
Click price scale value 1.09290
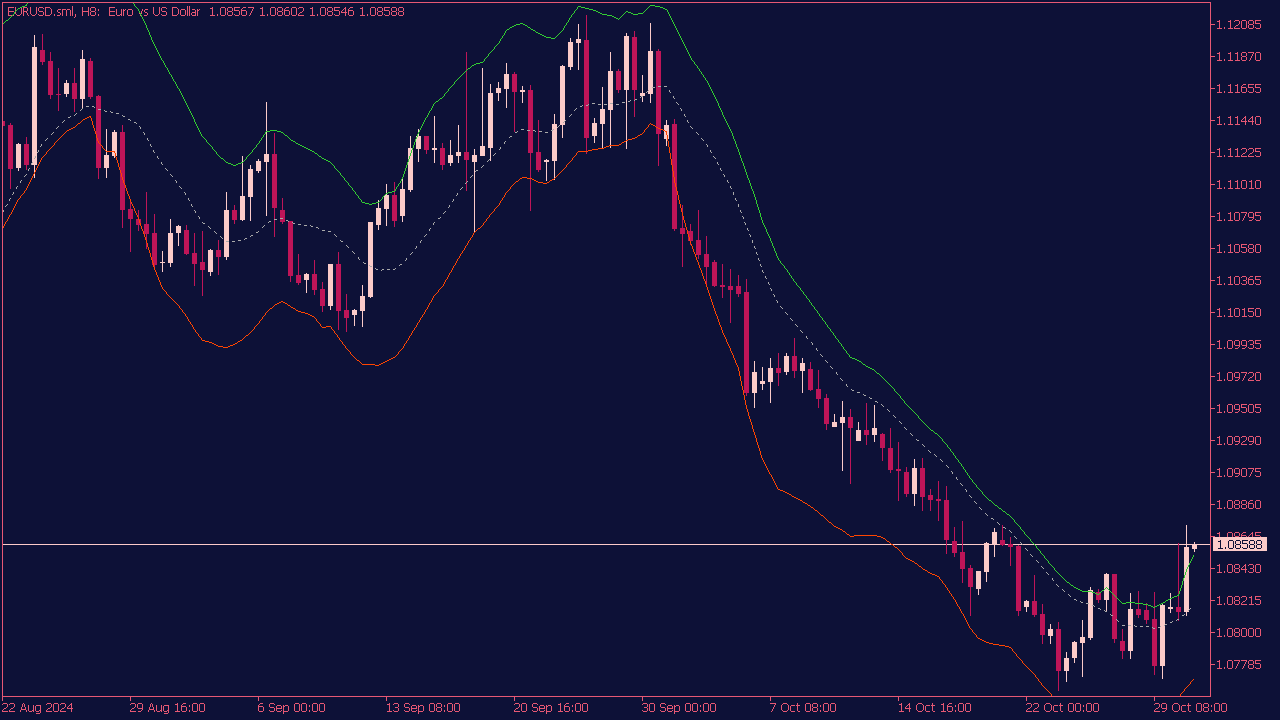[1240, 441]
